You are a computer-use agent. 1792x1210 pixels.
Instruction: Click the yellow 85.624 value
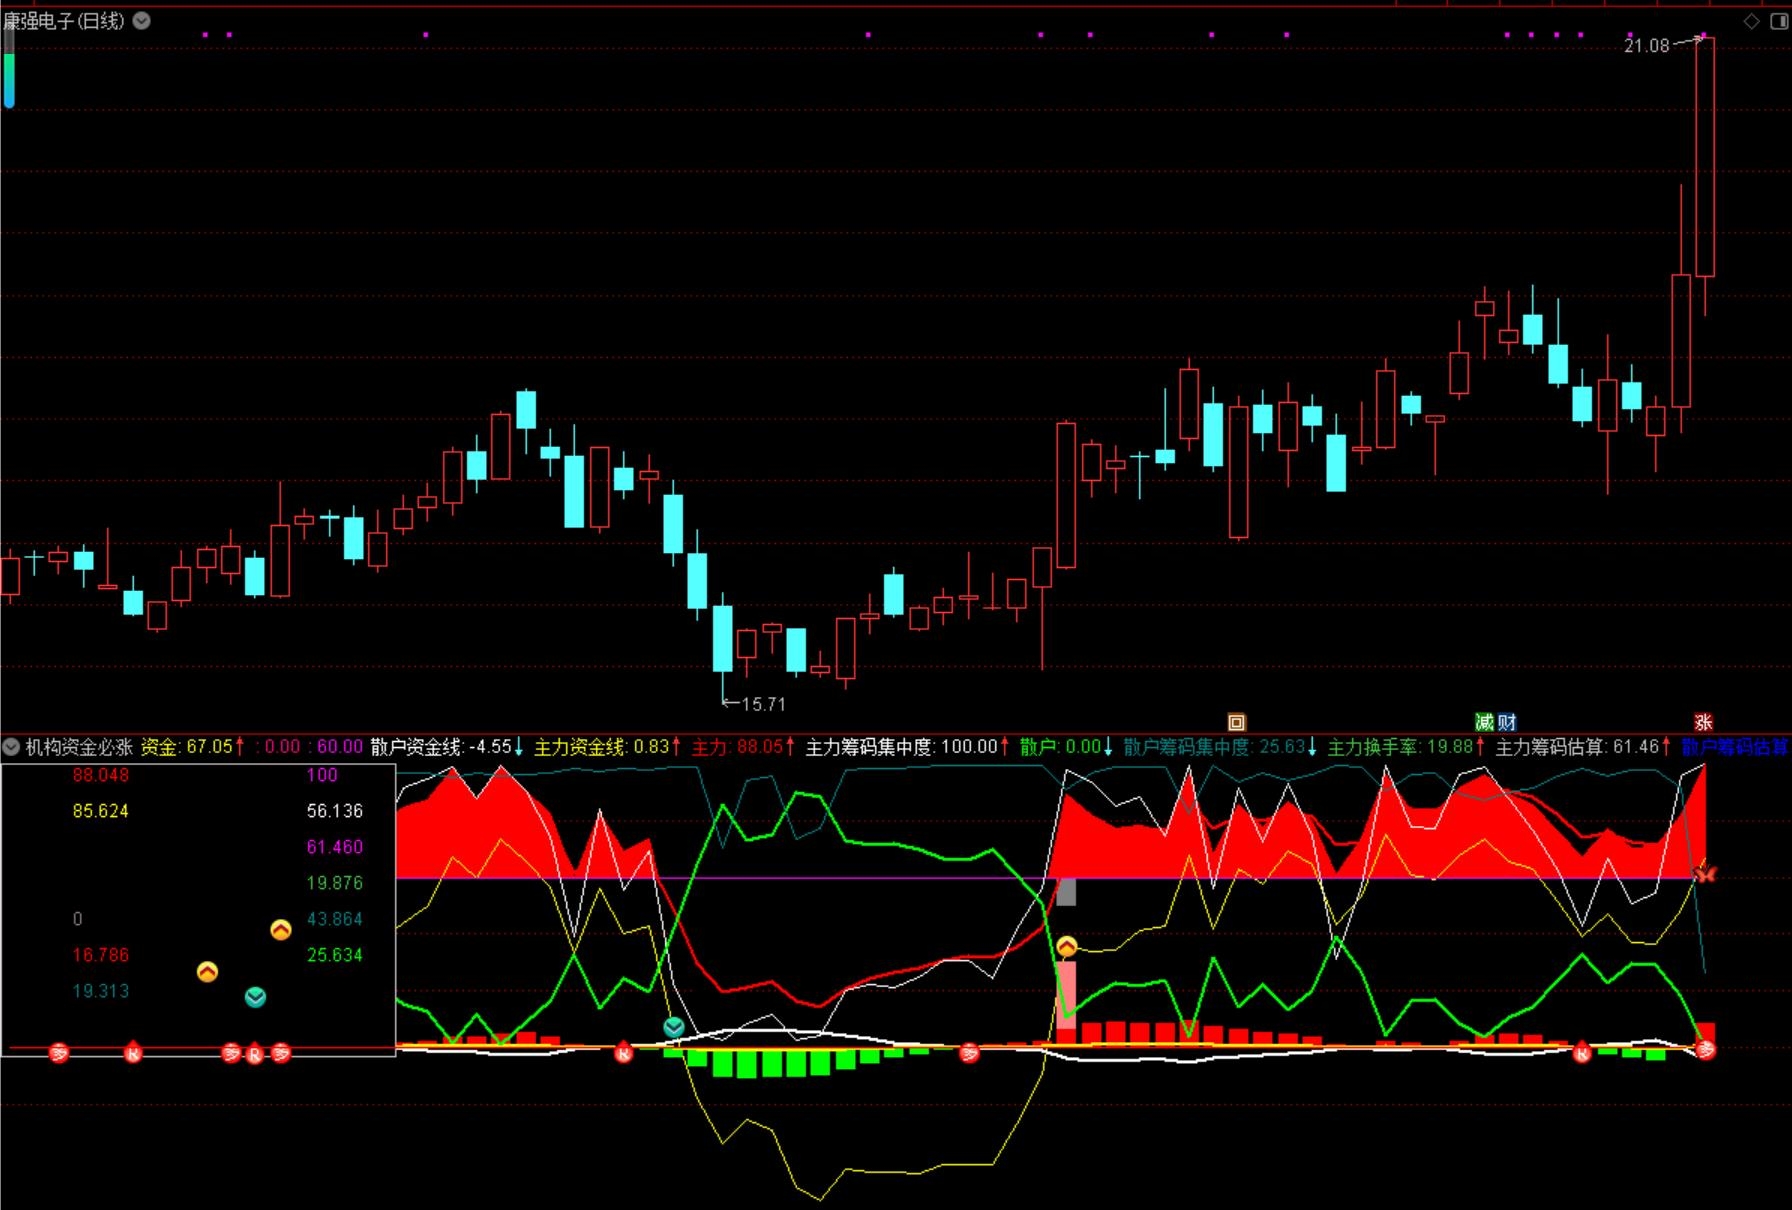[x=101, y=811]
